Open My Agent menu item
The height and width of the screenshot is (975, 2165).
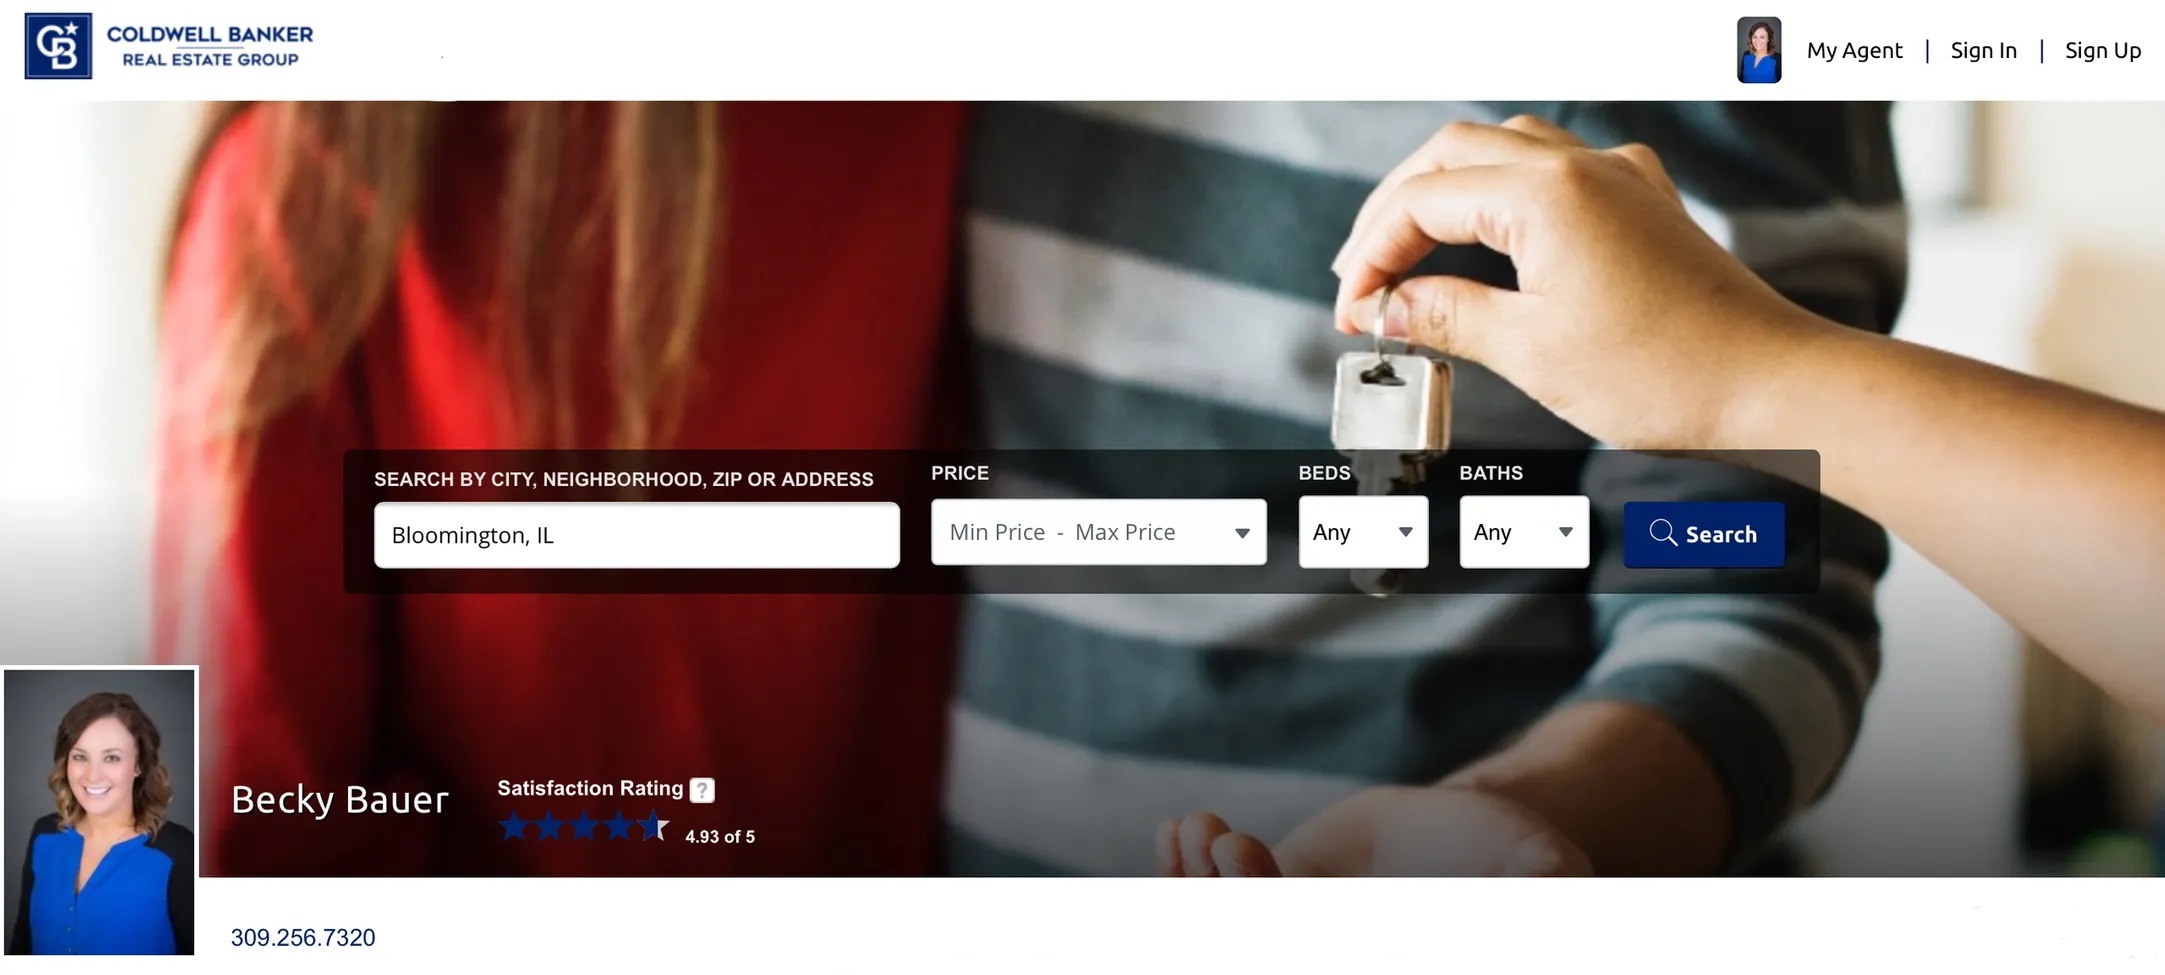coord(1854,50)
